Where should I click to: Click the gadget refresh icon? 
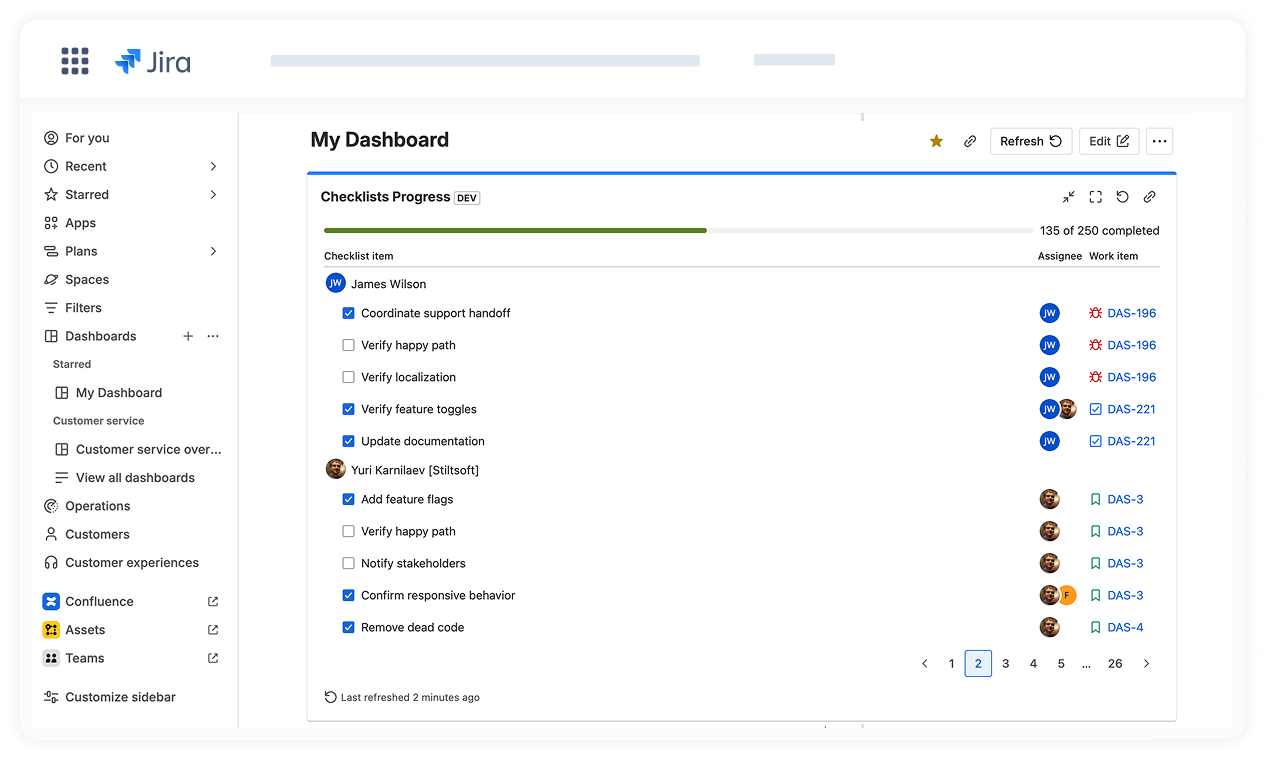click(1122, 197)
